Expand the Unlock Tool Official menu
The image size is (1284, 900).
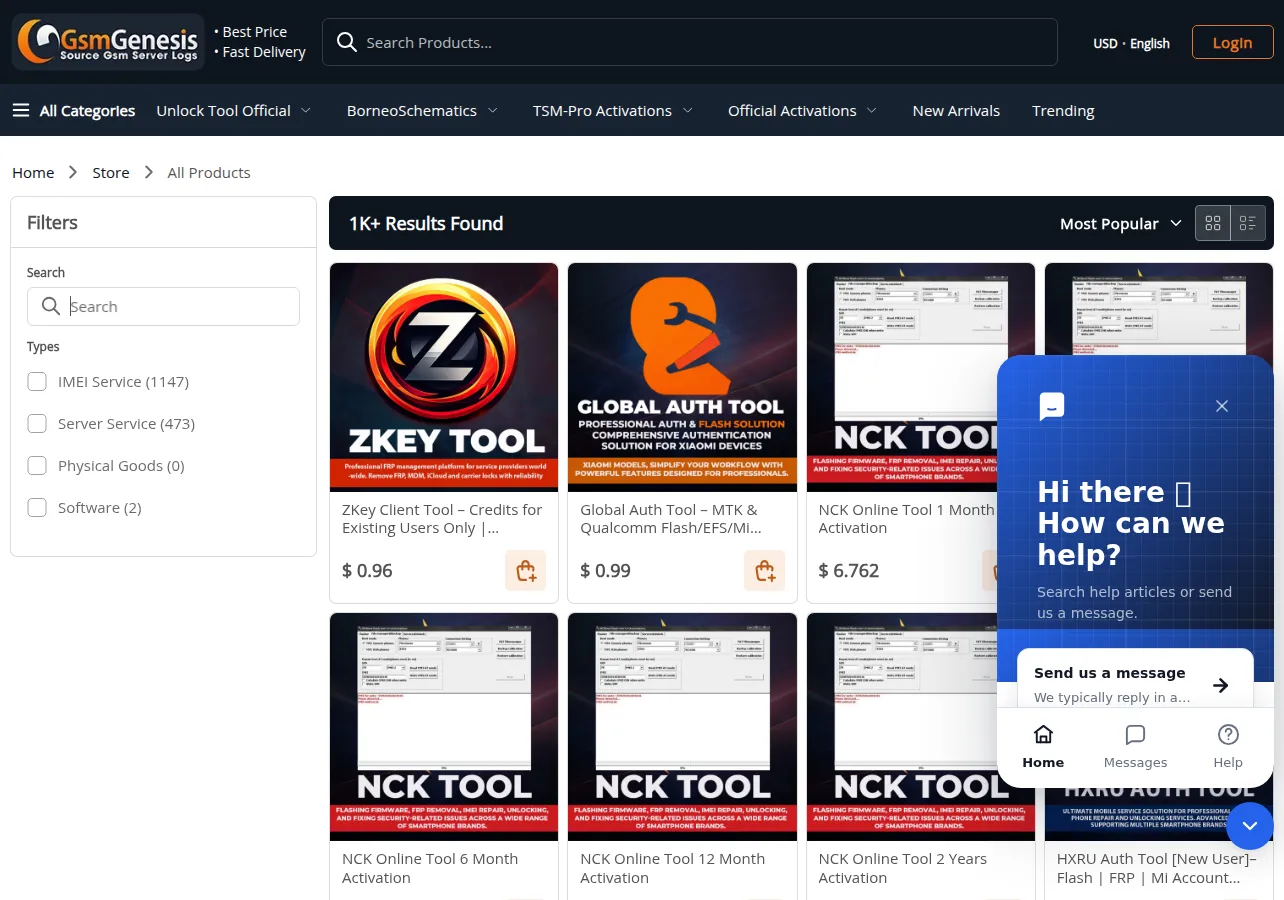234,111
